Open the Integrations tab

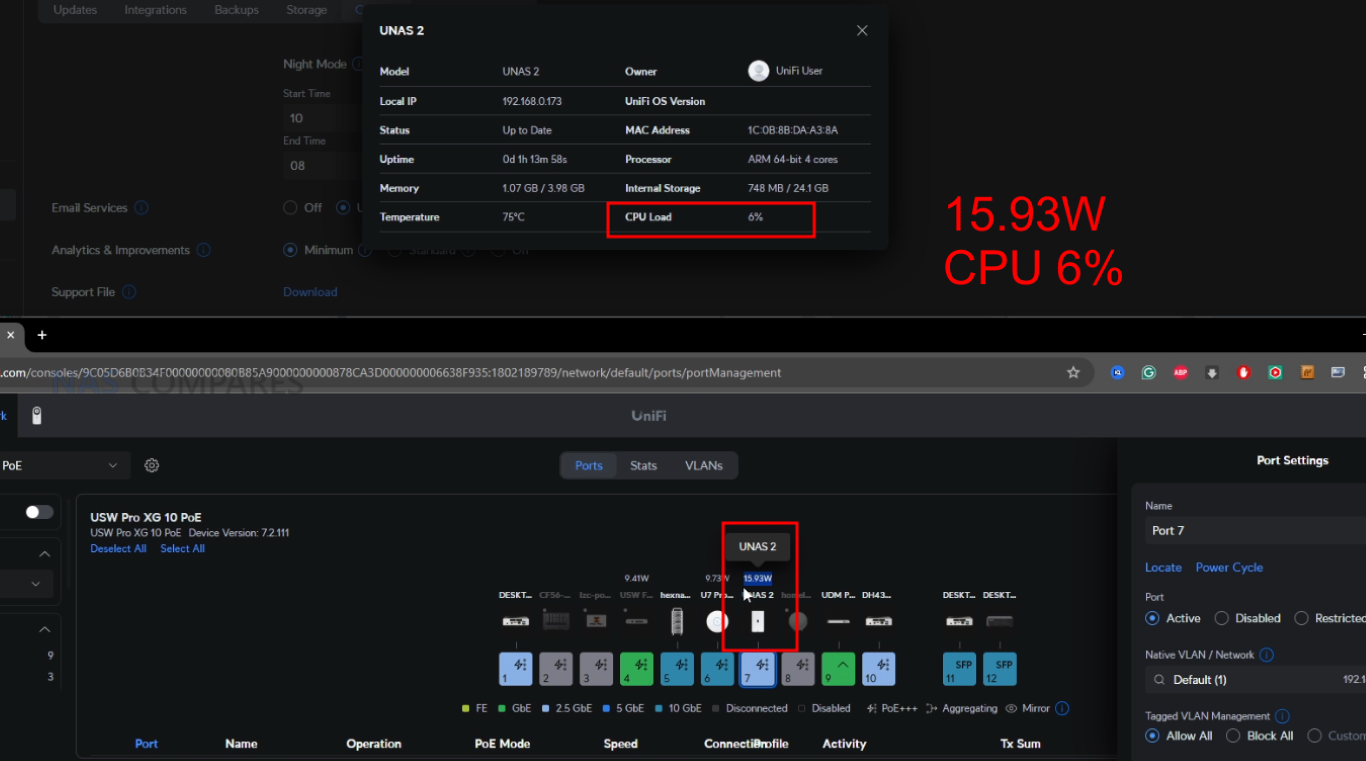tap(155, 10)
